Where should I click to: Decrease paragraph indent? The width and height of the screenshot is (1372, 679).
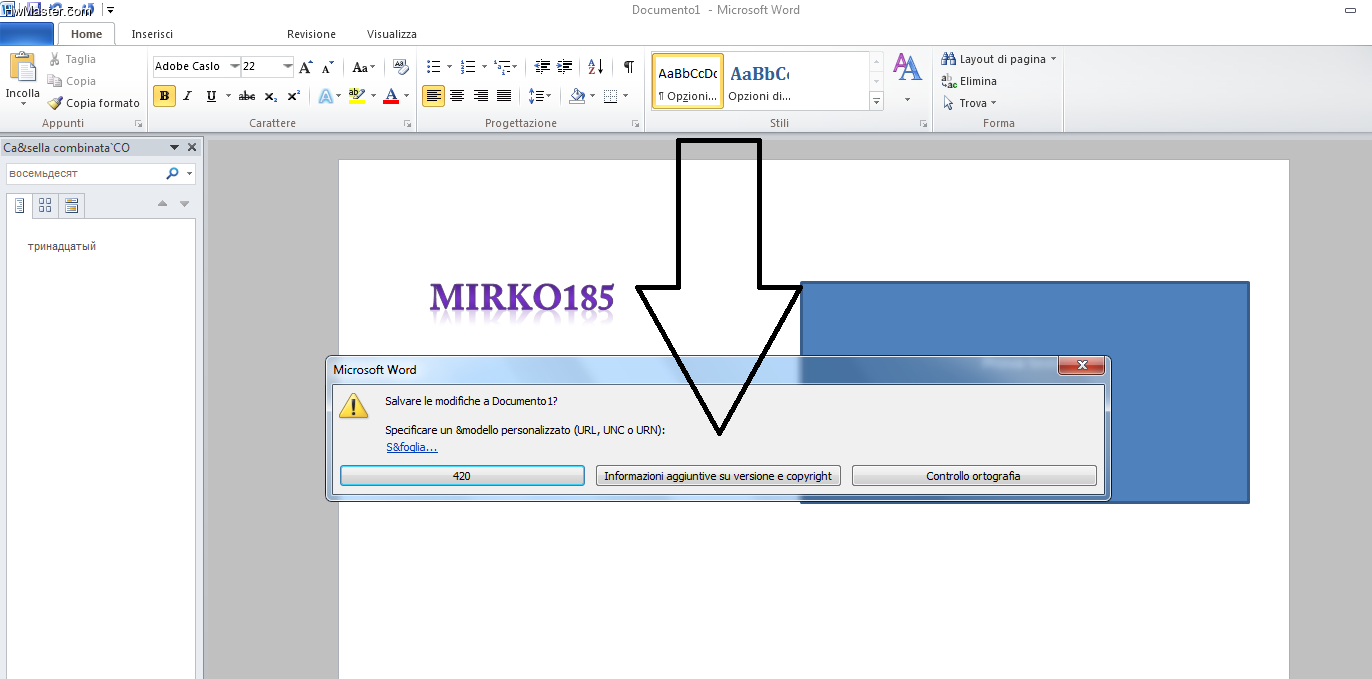pos(543,67)
